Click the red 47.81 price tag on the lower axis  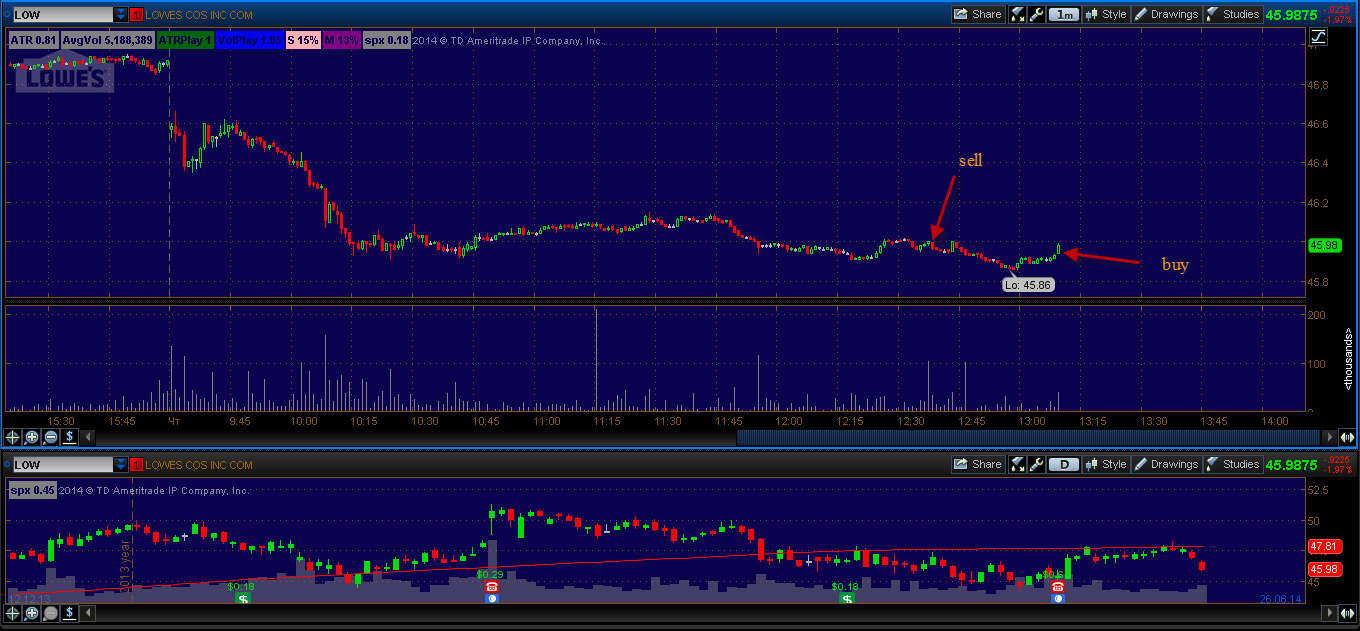tap(1323, 547)
